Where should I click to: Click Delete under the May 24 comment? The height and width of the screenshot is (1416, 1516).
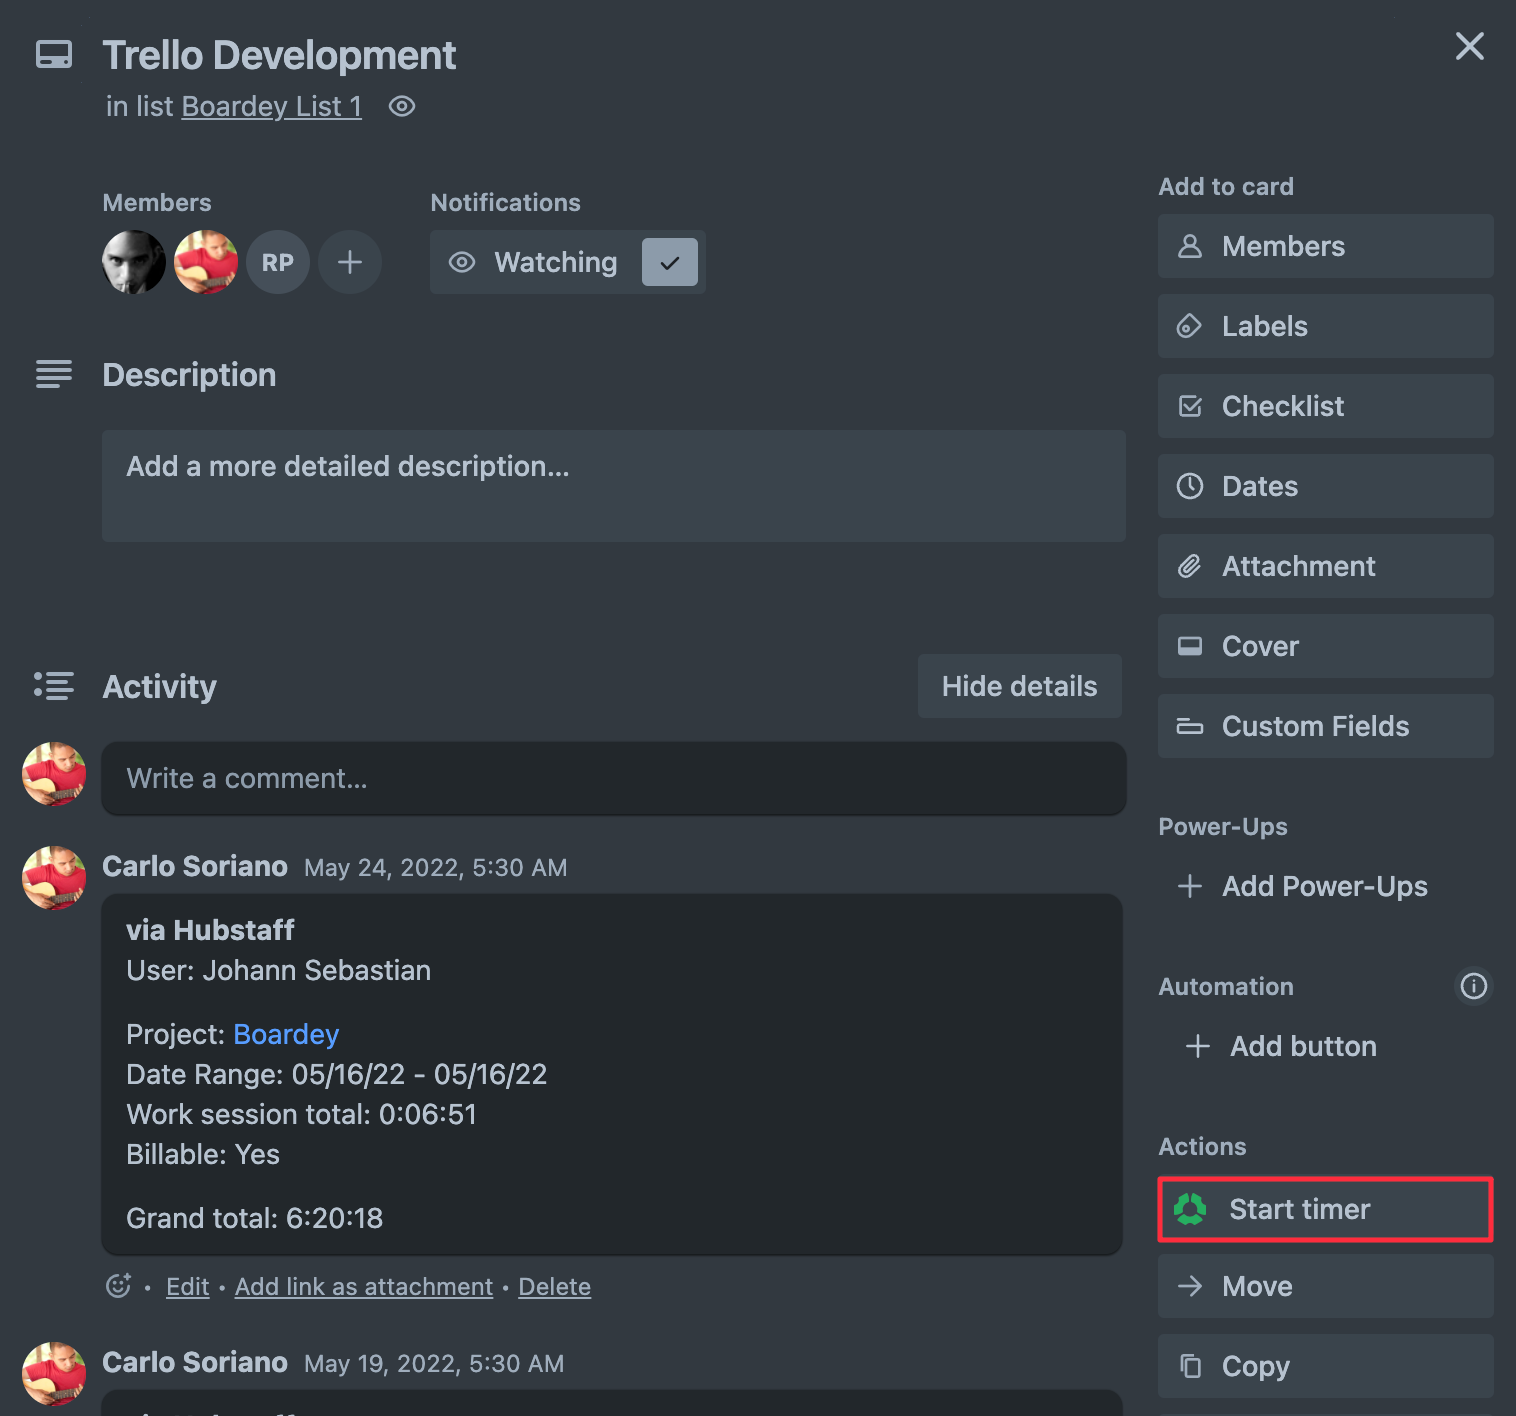coord(555,1287)
